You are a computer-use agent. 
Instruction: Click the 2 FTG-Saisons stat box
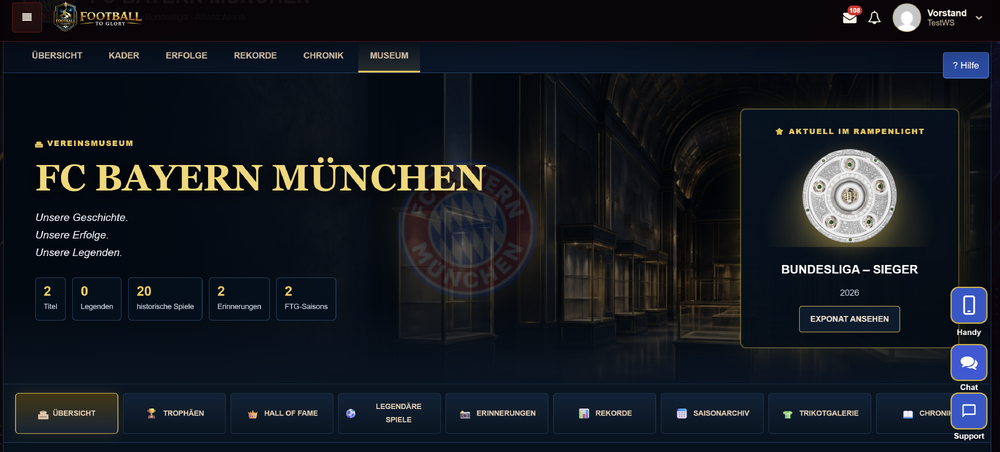click(x=306, y=299)
